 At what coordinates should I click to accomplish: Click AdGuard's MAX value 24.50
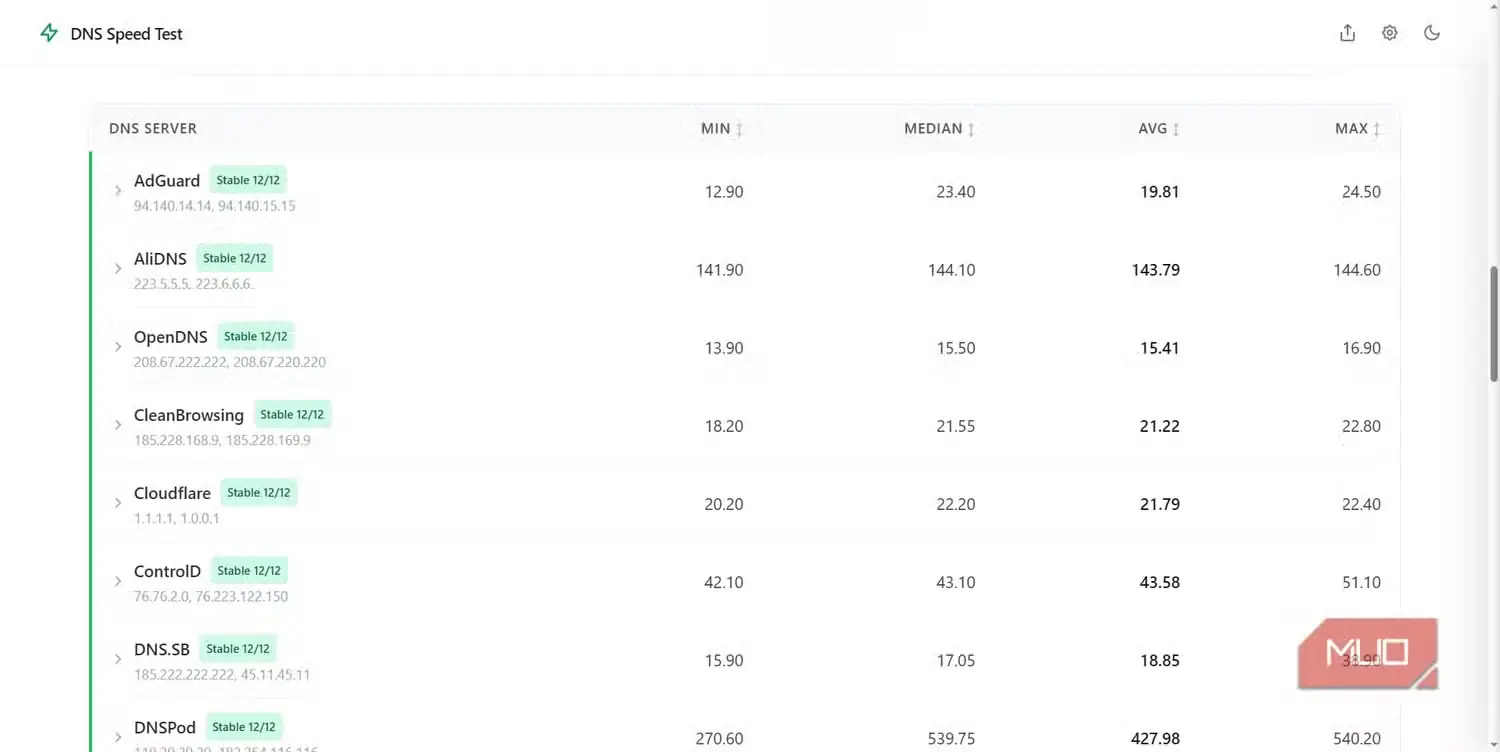pyautogui.click(x=1361, y=192)
